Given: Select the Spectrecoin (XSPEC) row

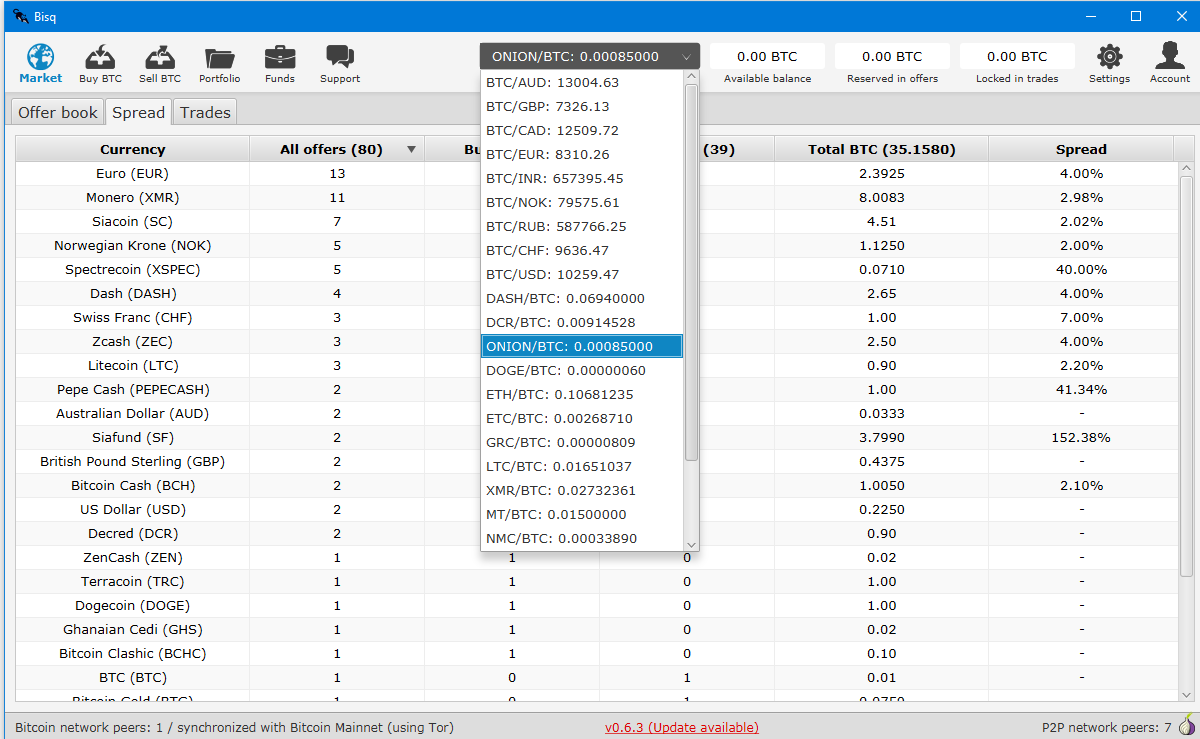Looking at the screenshot, I should [597, 269].
